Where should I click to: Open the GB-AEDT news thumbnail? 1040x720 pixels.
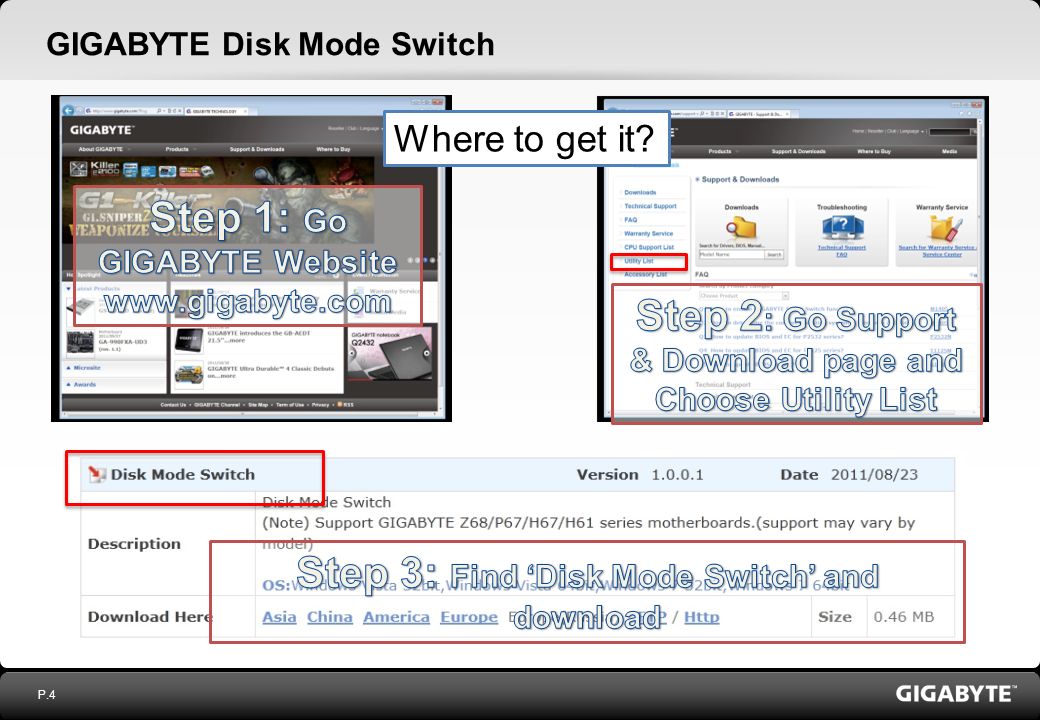pyautogui.click(x=188, y=340)
